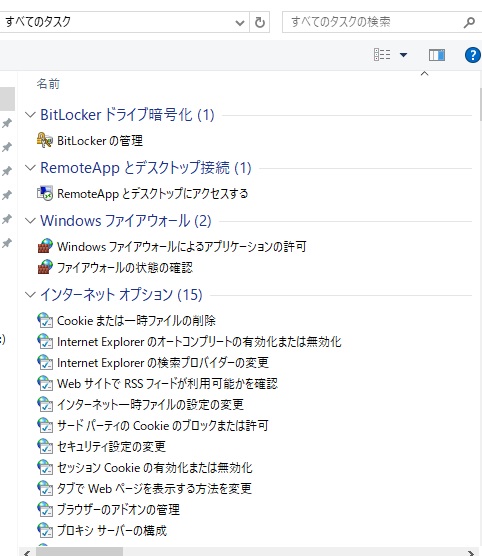Screen dimensions: 482x556
Task: Click the view layout icon
Action: point(382,55)
